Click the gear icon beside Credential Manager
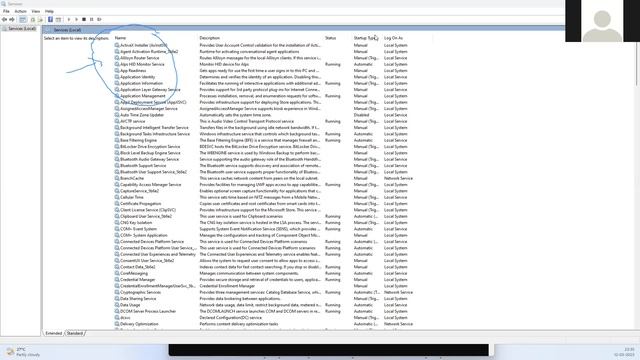The height and width of the screenshot is (360, 640). click(117, 280)
